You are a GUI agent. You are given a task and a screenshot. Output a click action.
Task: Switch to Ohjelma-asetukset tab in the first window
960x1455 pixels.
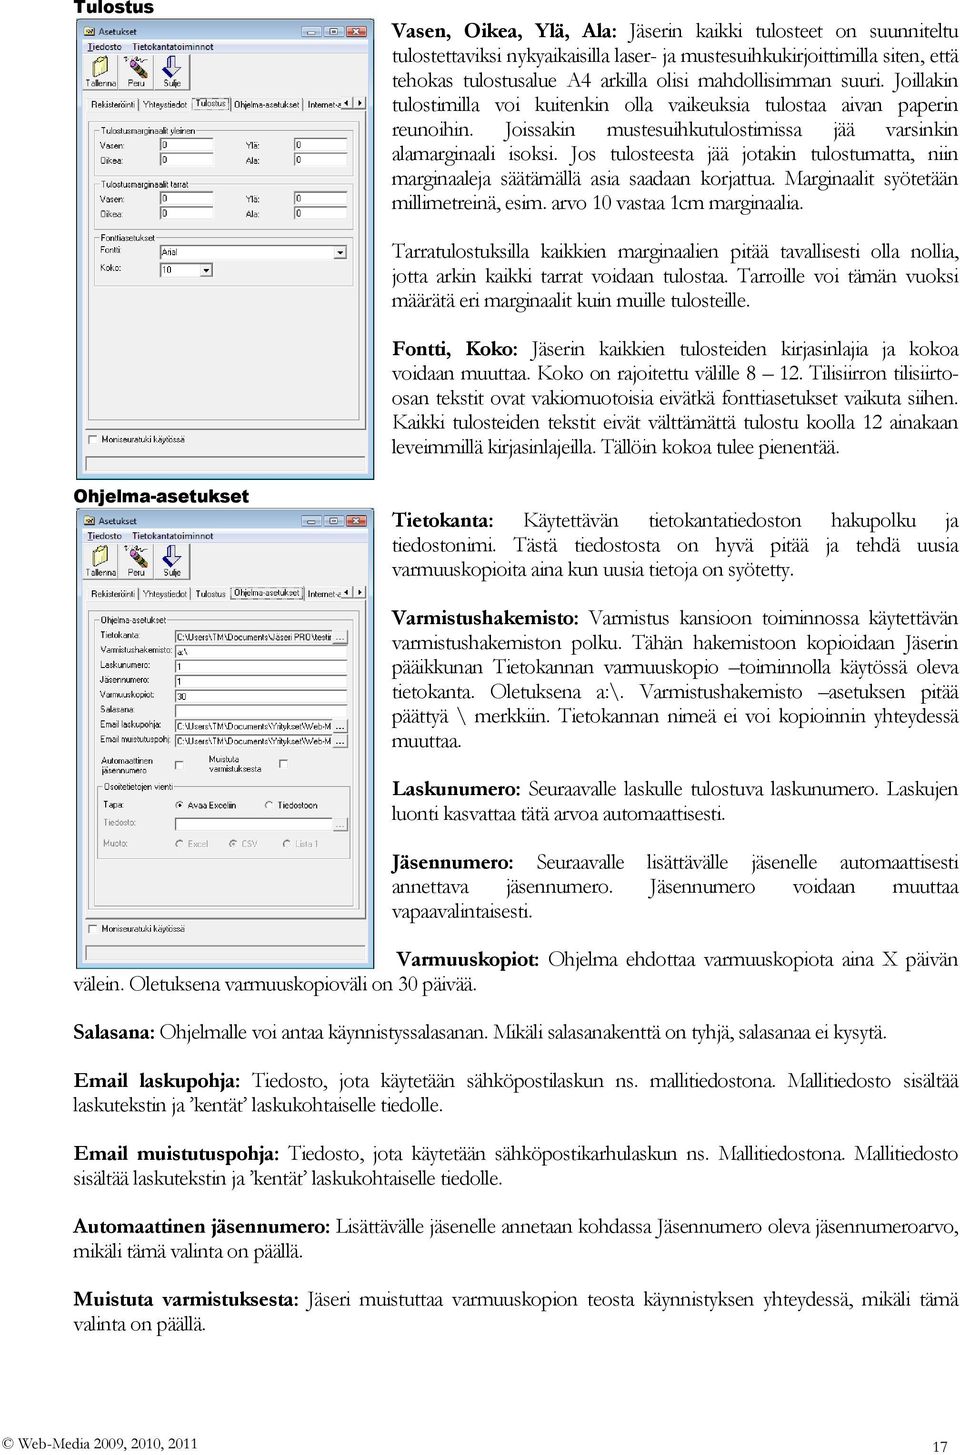pos(267,104)
